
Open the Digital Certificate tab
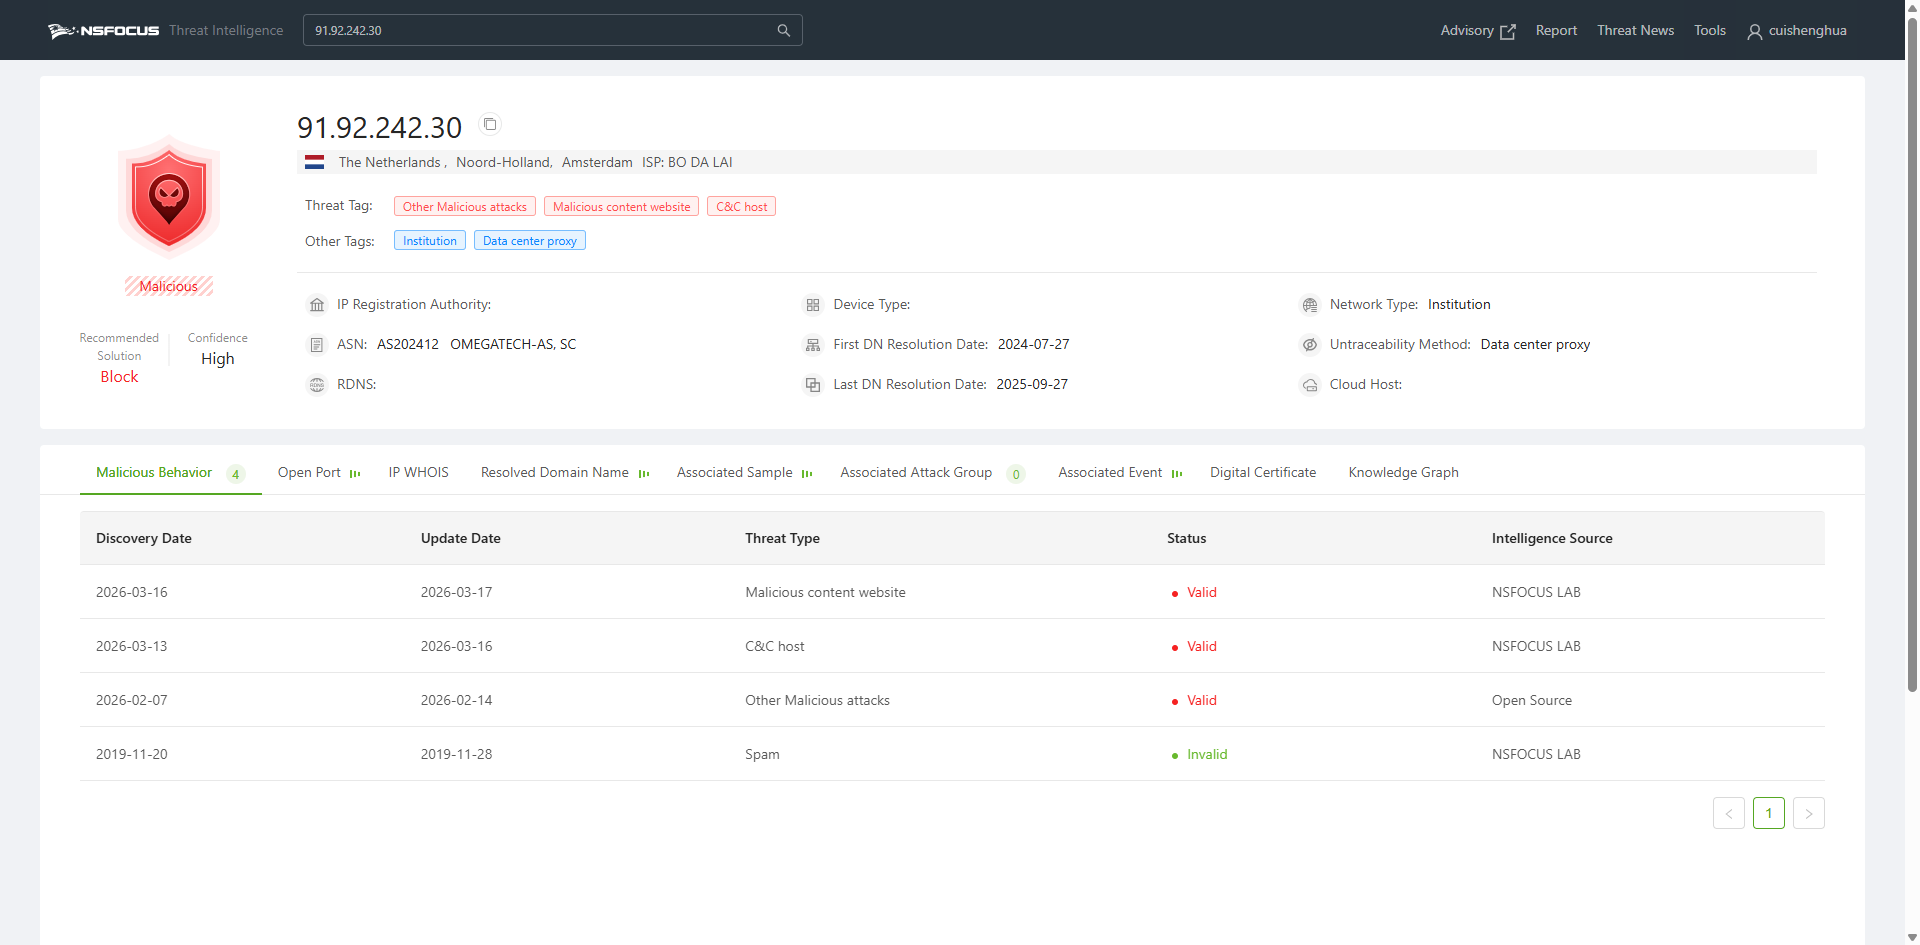pyautogui.click(x=1262, y=472)
